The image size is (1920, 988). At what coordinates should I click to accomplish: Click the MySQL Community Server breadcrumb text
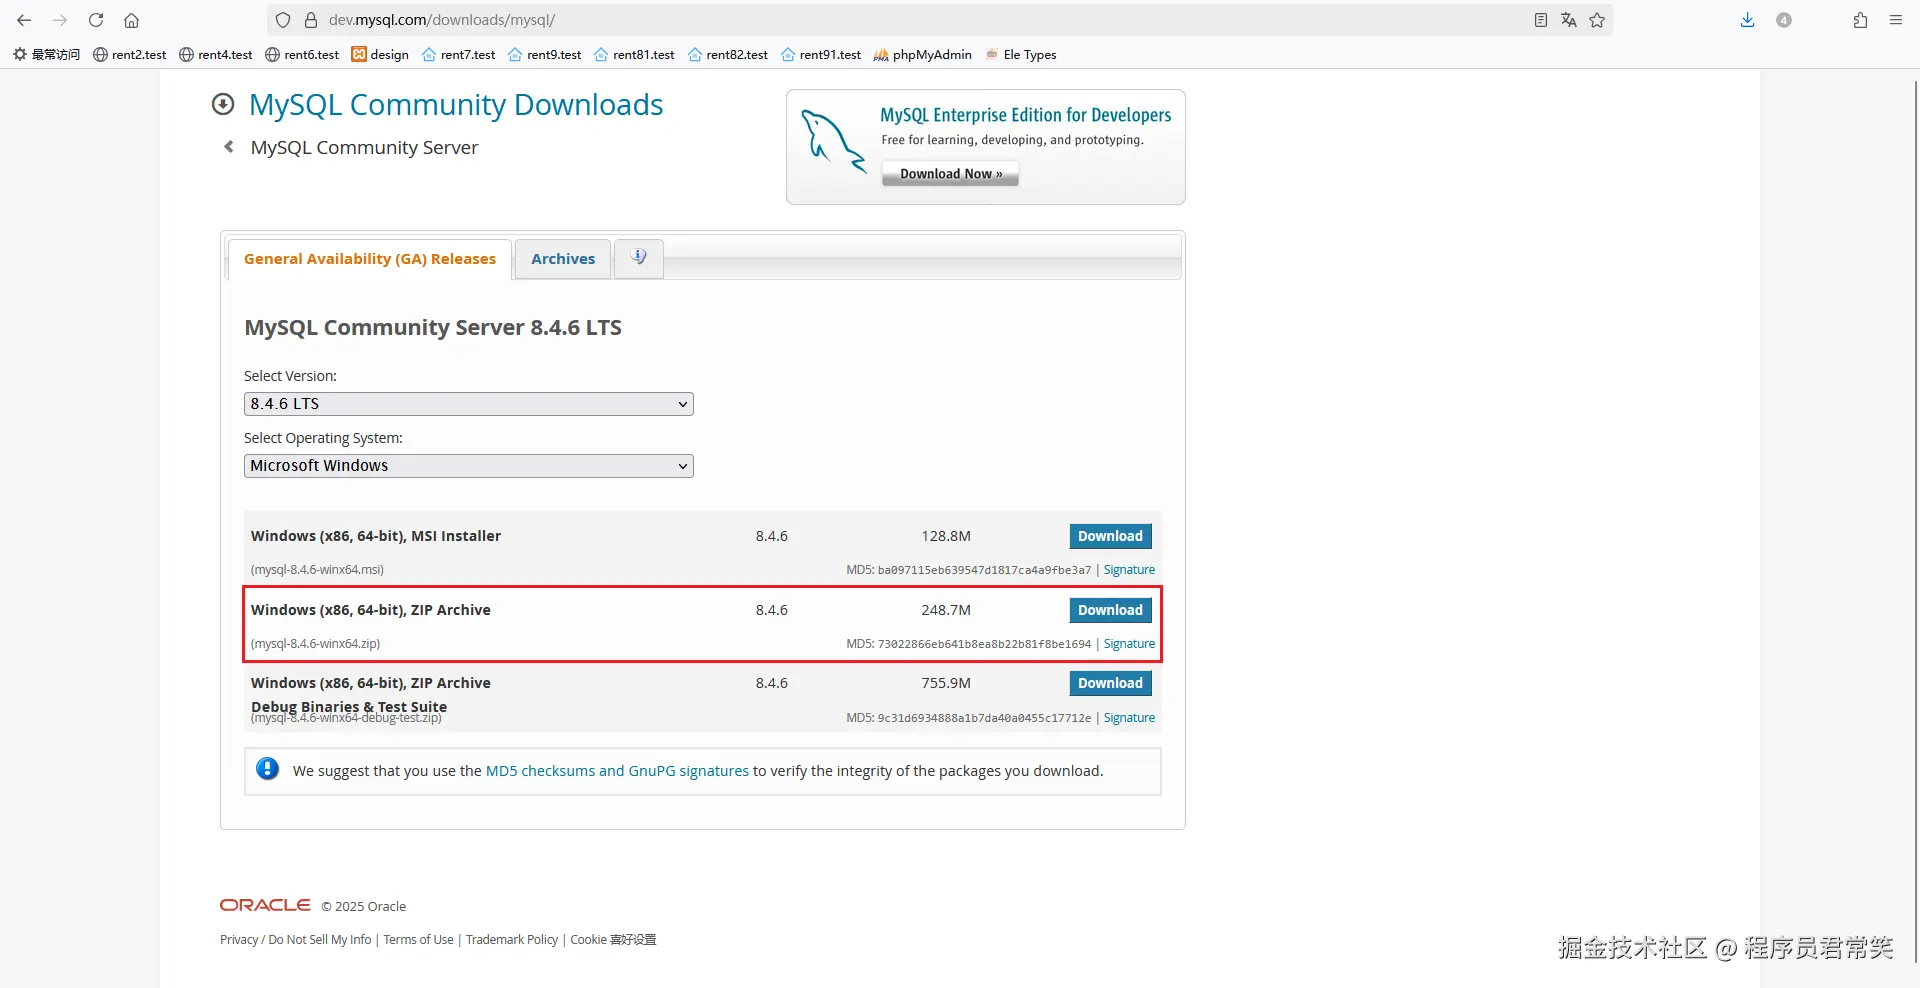tap(364, 148)
